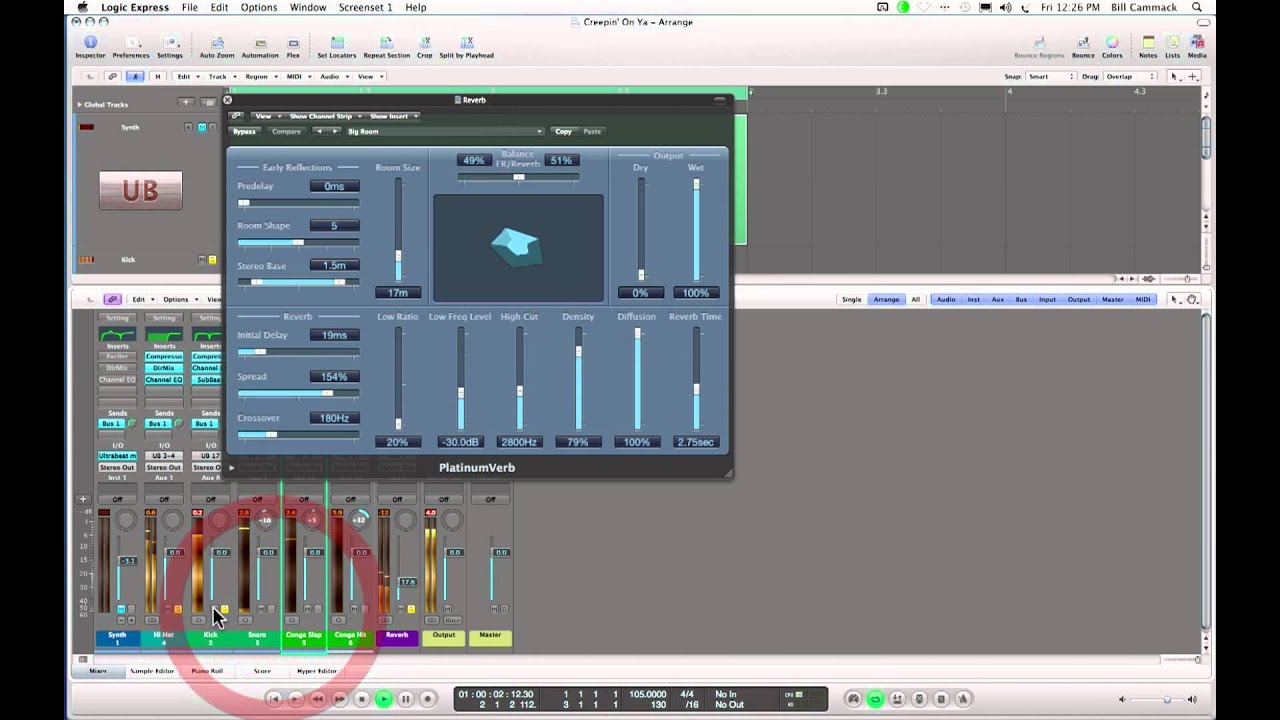Image resolution: width=1280 pixels, height=720 pixels.
Task: Open the Reverb plugin View menu
Action: [266, 116]
